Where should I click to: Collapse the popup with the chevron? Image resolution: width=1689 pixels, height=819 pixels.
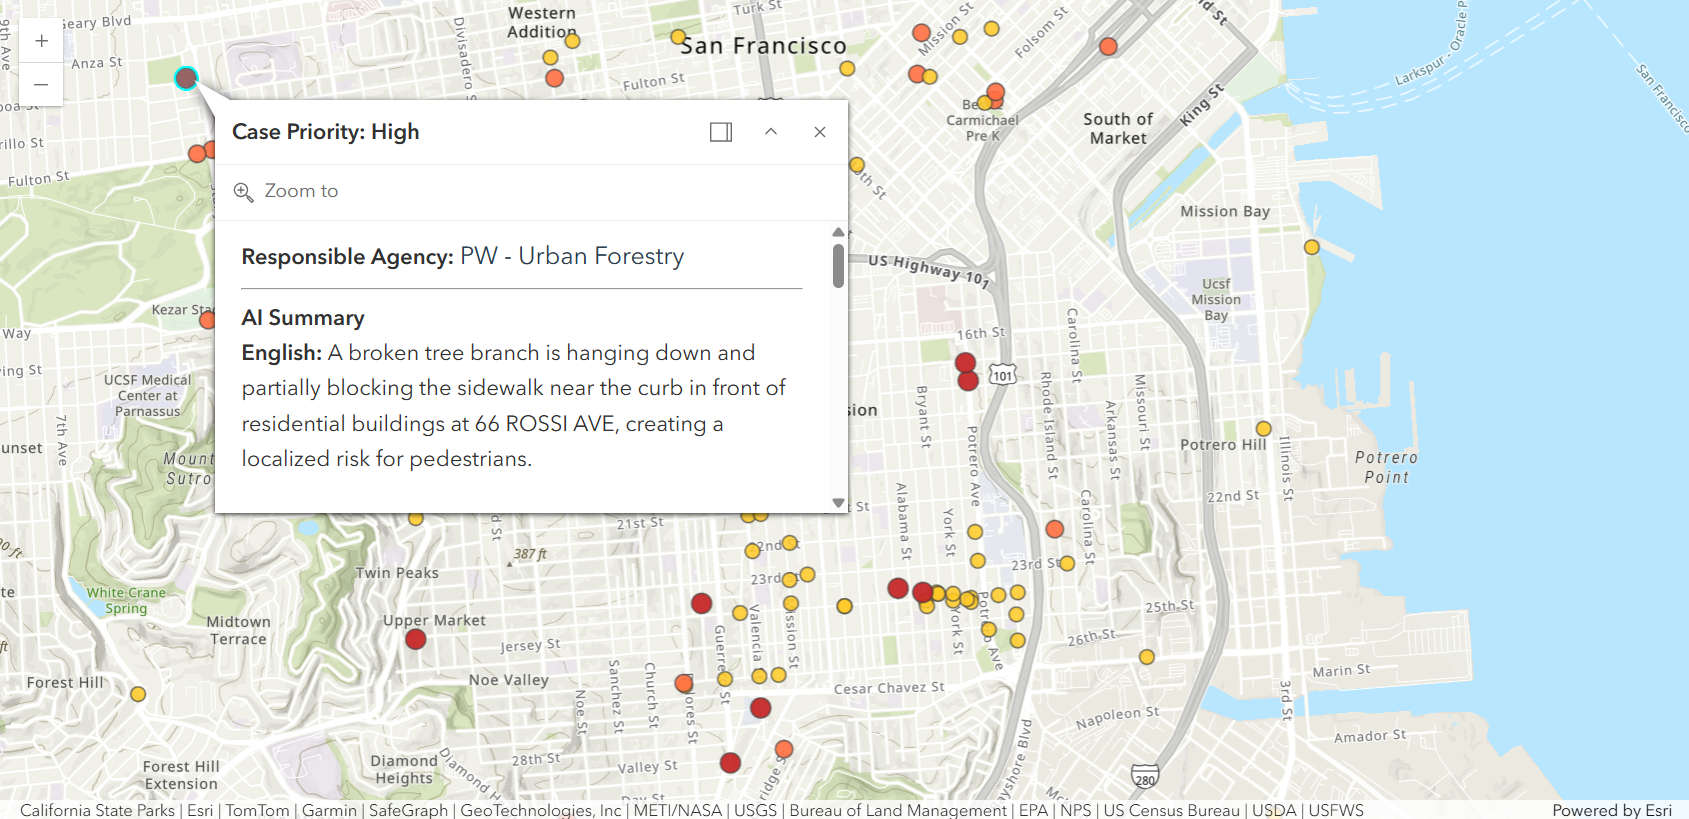(771, 132)
